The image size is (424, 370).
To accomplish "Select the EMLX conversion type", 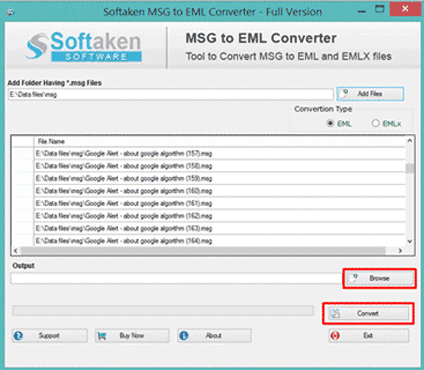I will (375, 123).
